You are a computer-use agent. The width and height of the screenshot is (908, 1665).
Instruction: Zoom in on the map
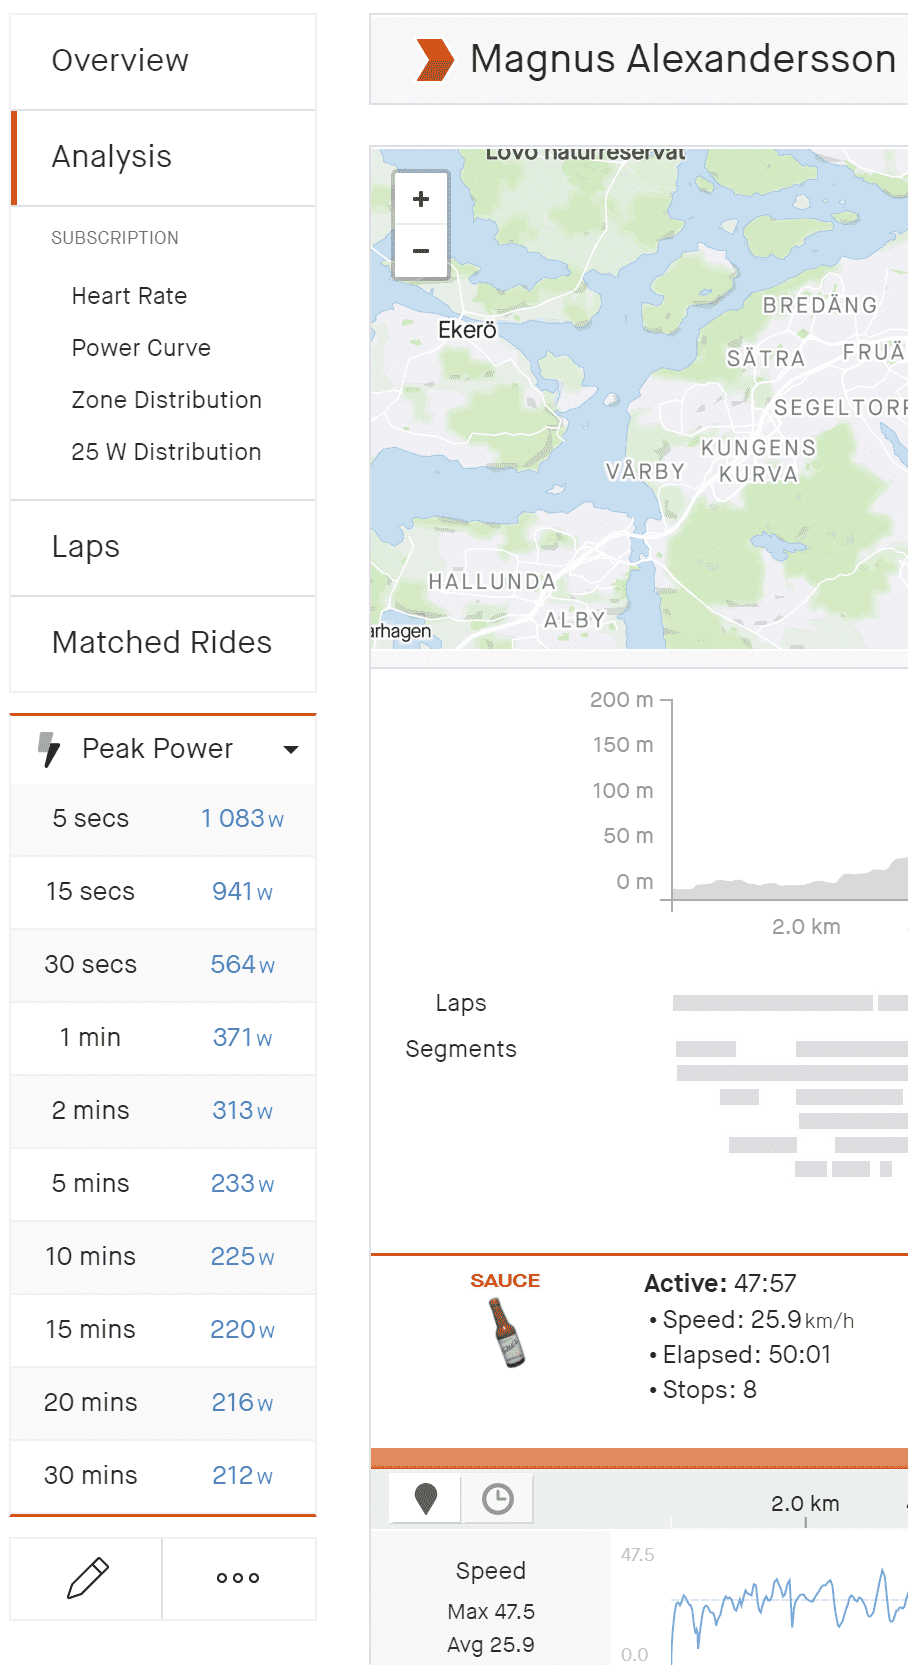coord(421,199)
